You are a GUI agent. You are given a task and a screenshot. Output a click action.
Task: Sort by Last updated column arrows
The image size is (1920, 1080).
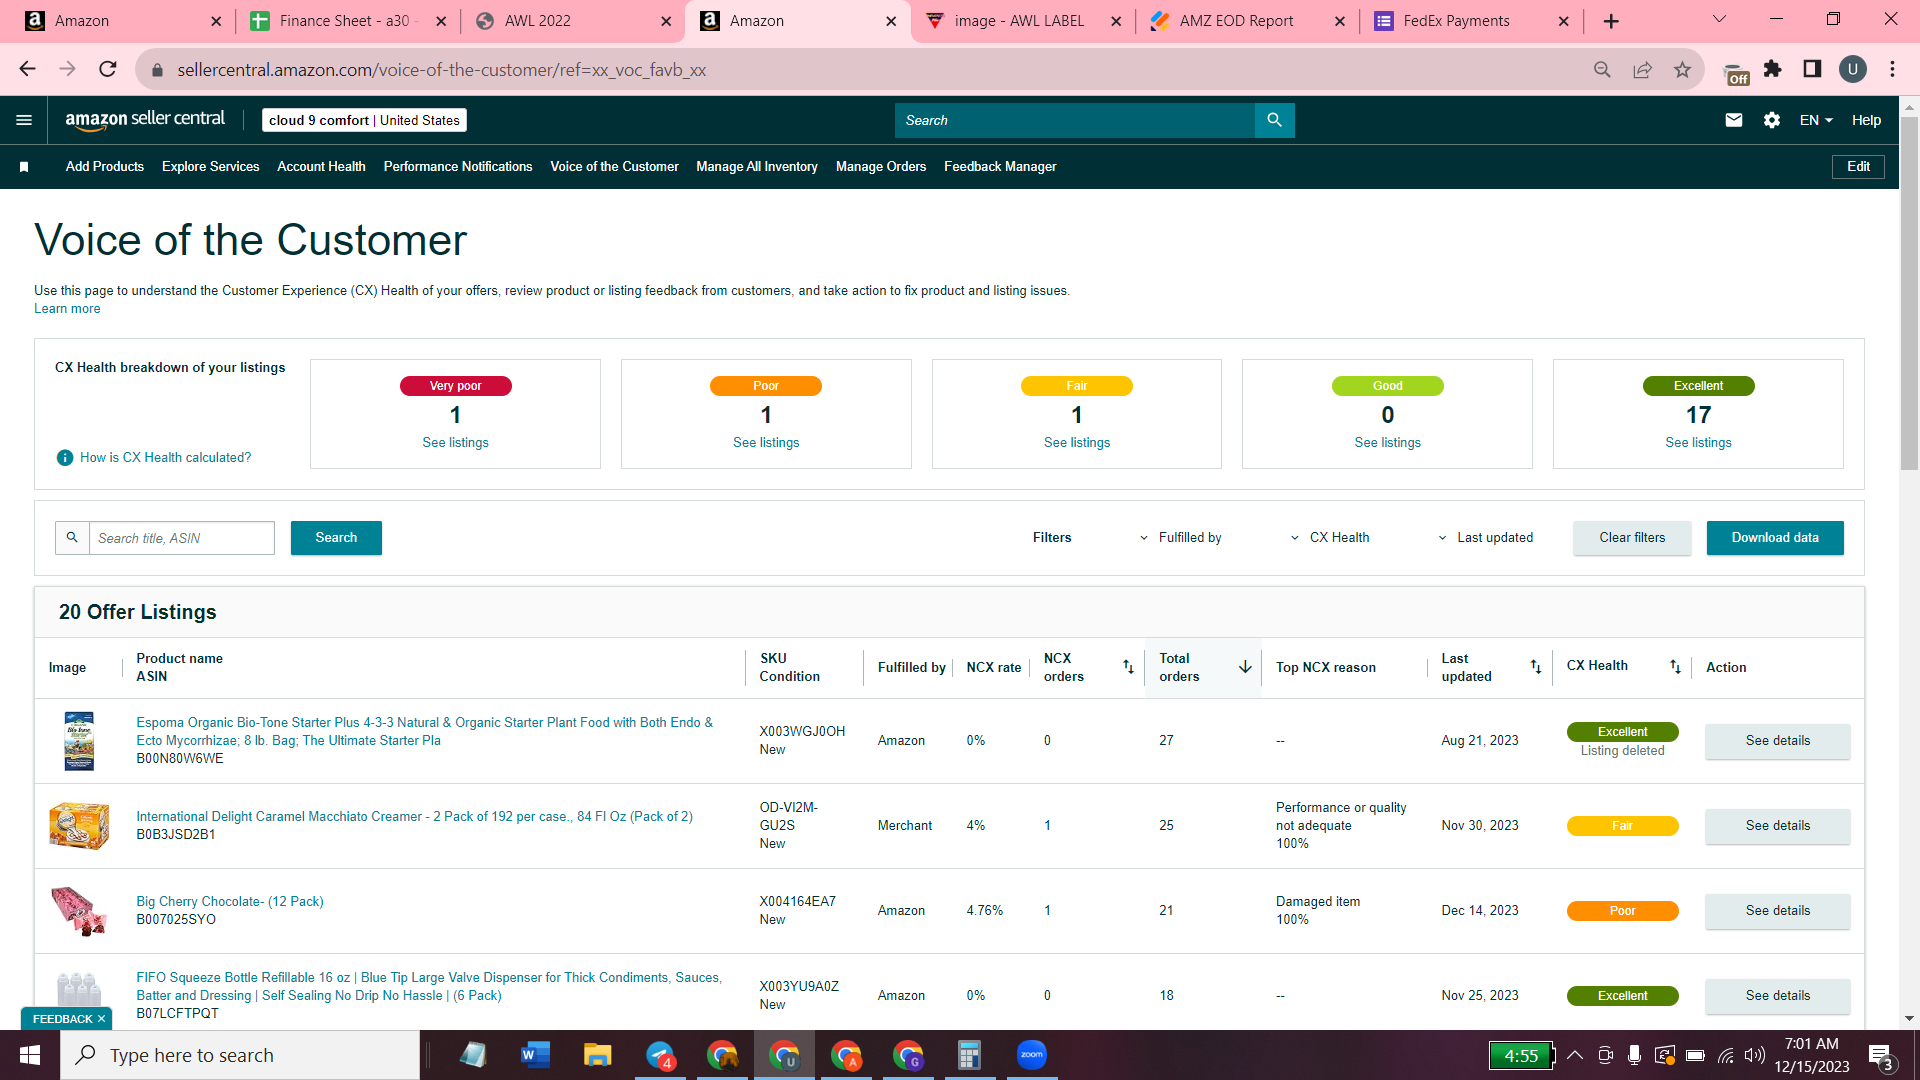tap(1536, 667)
